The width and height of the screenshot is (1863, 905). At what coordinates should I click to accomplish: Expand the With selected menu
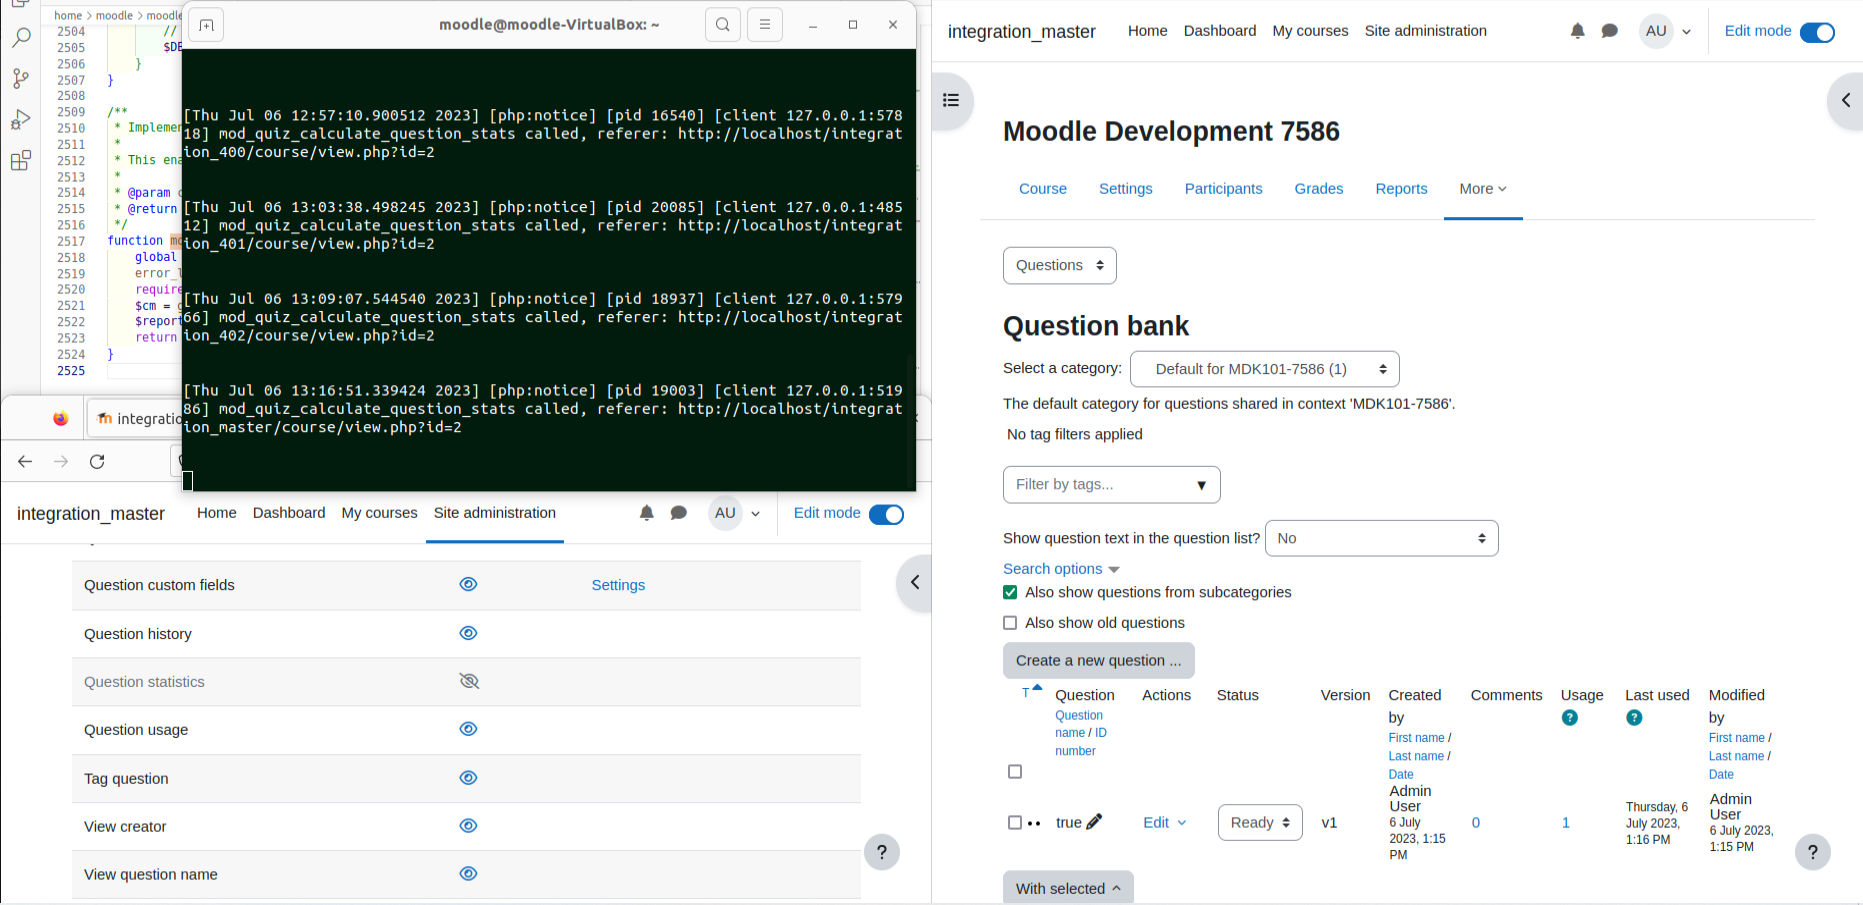point(1068,888)
